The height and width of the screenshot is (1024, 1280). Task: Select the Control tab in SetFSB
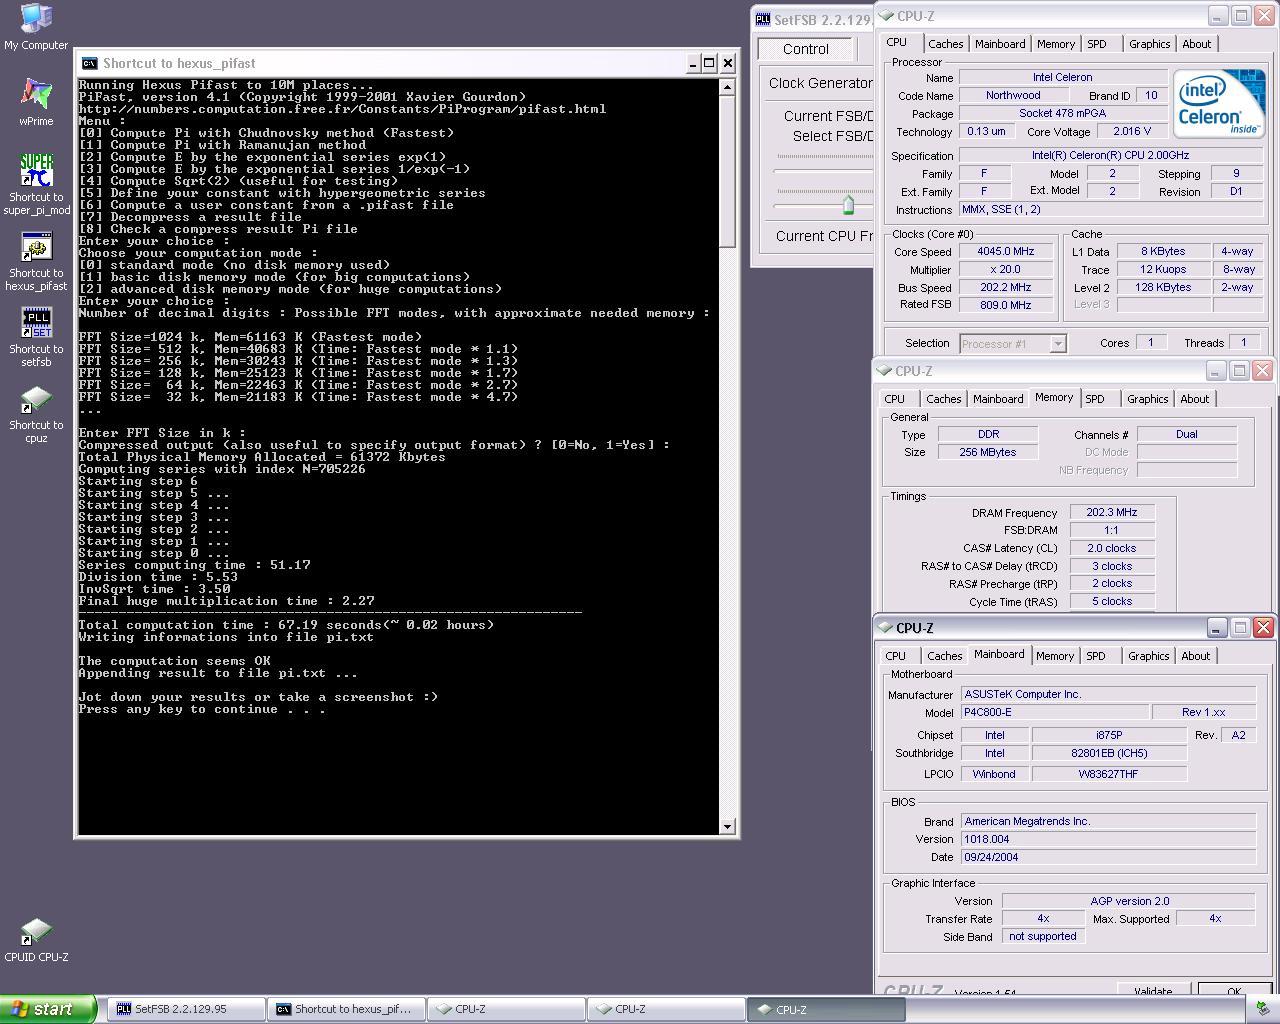[x=806, y=49]
